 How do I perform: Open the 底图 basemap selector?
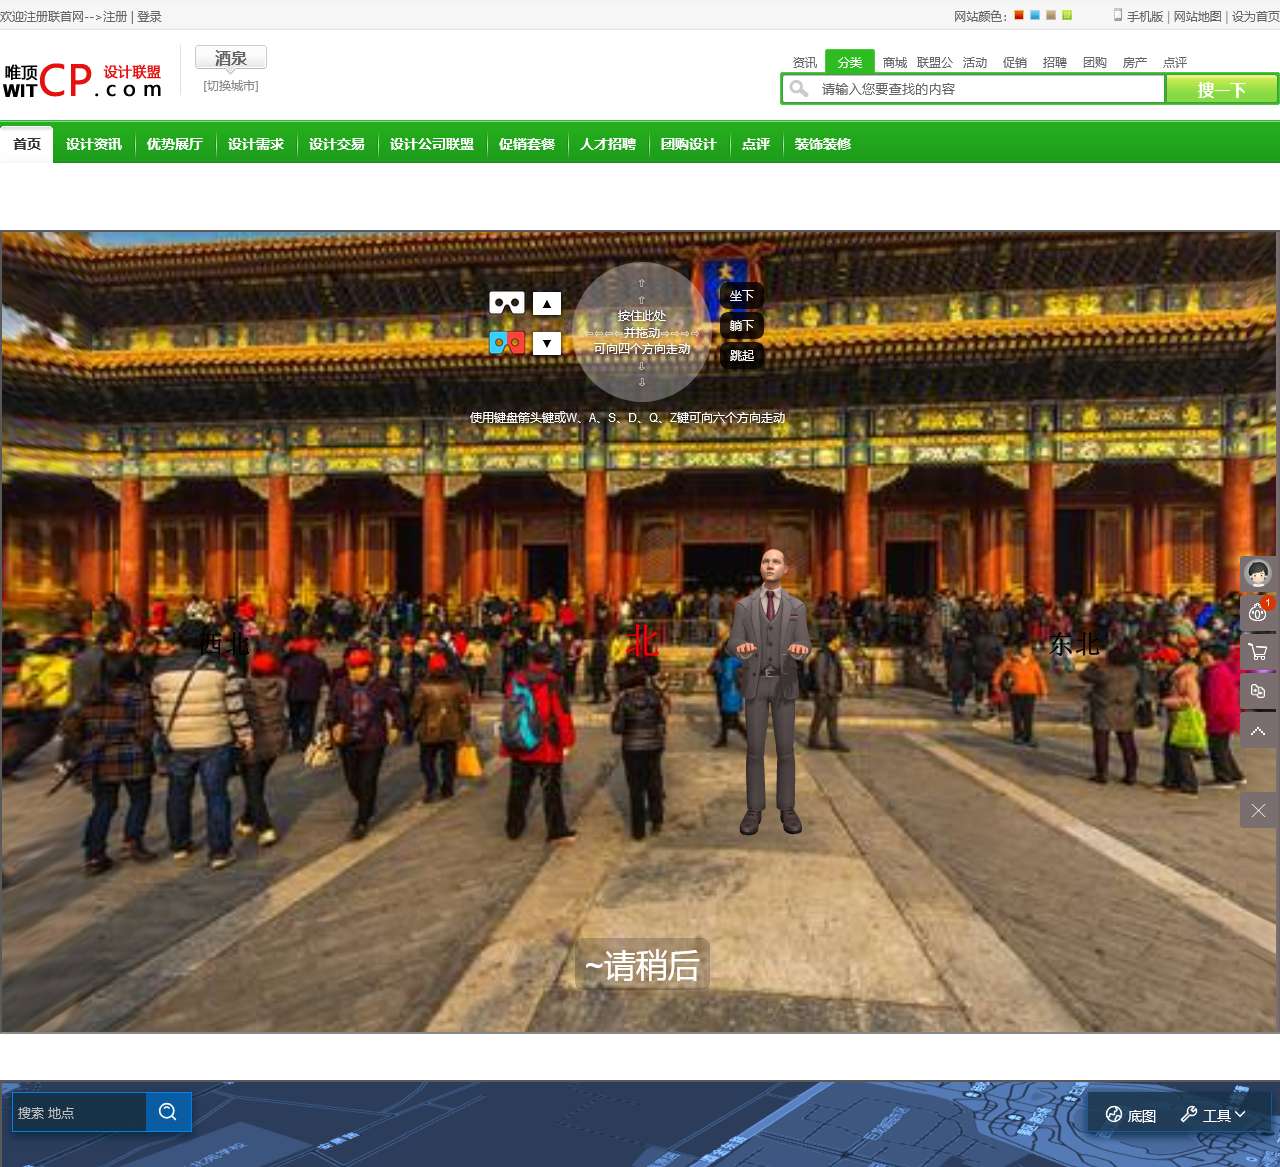[1131, 1115]
